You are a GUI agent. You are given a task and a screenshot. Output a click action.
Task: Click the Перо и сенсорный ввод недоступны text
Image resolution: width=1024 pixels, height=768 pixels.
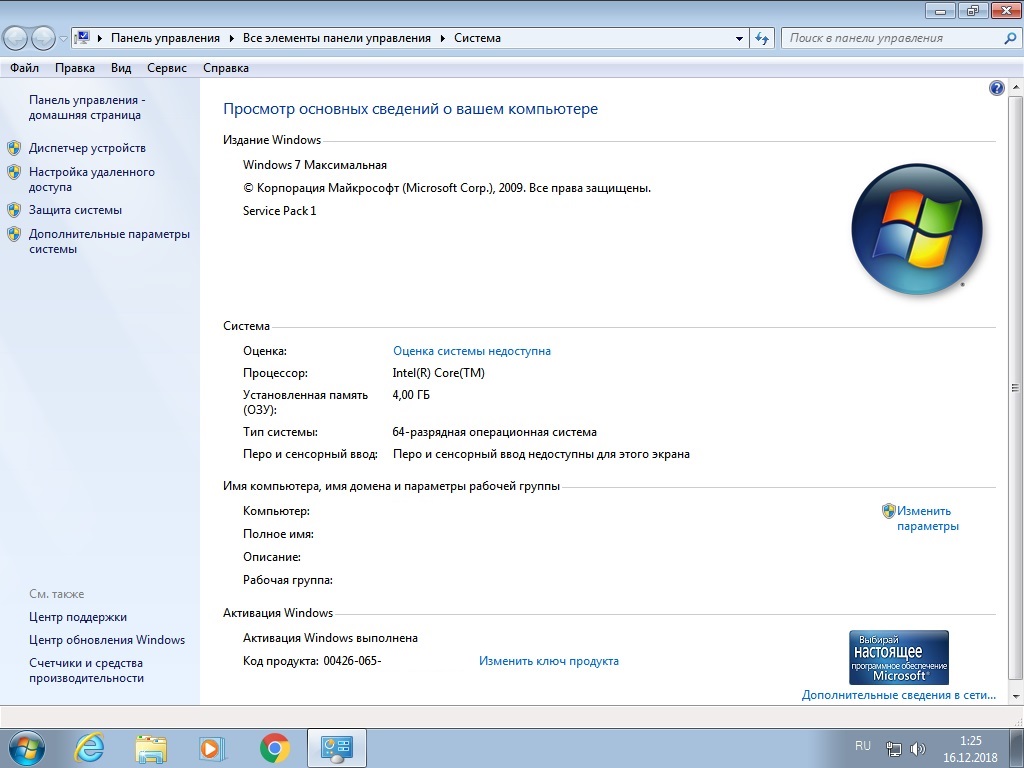[x=541, y=454]
